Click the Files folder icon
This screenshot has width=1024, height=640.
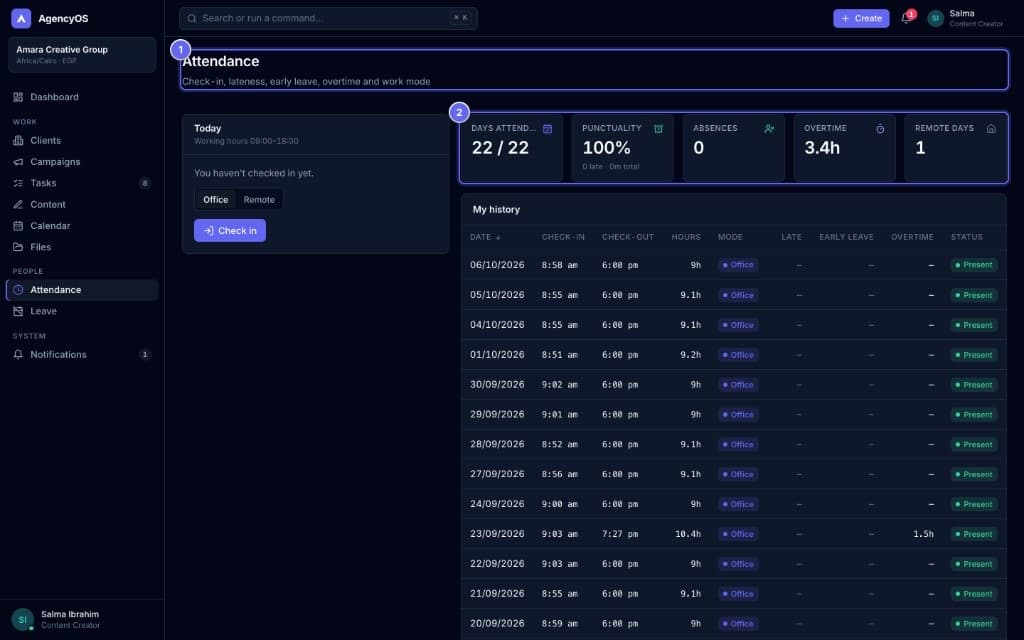coord(18,247)
